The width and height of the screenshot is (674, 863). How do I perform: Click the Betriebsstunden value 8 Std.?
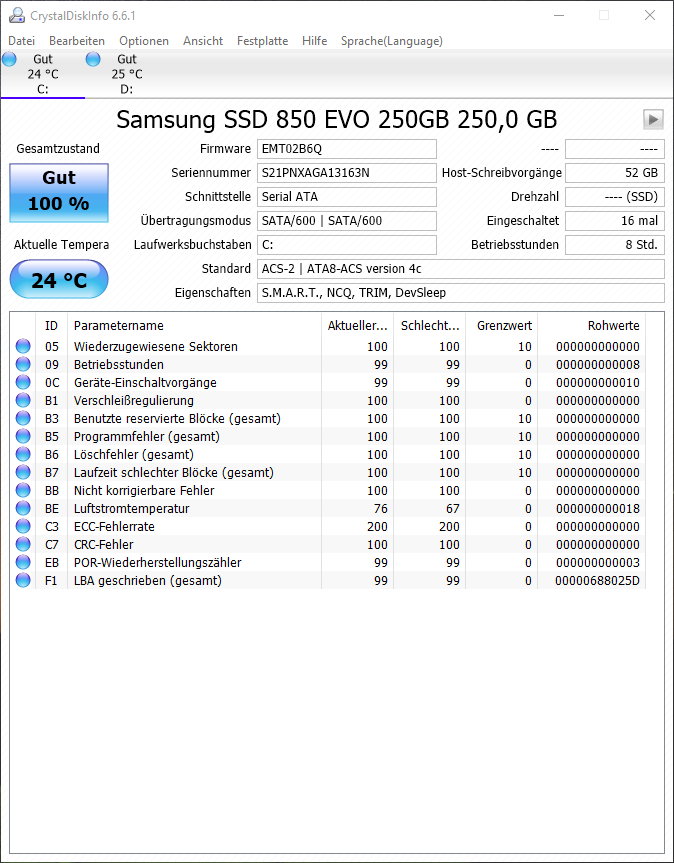(615, 245)
